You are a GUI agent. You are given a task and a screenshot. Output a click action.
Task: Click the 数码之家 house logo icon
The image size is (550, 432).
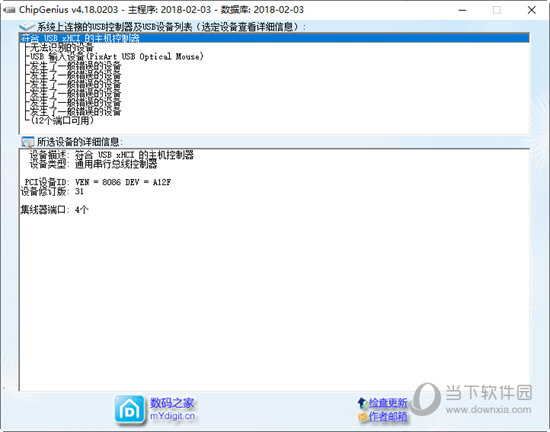pos(129,410)
